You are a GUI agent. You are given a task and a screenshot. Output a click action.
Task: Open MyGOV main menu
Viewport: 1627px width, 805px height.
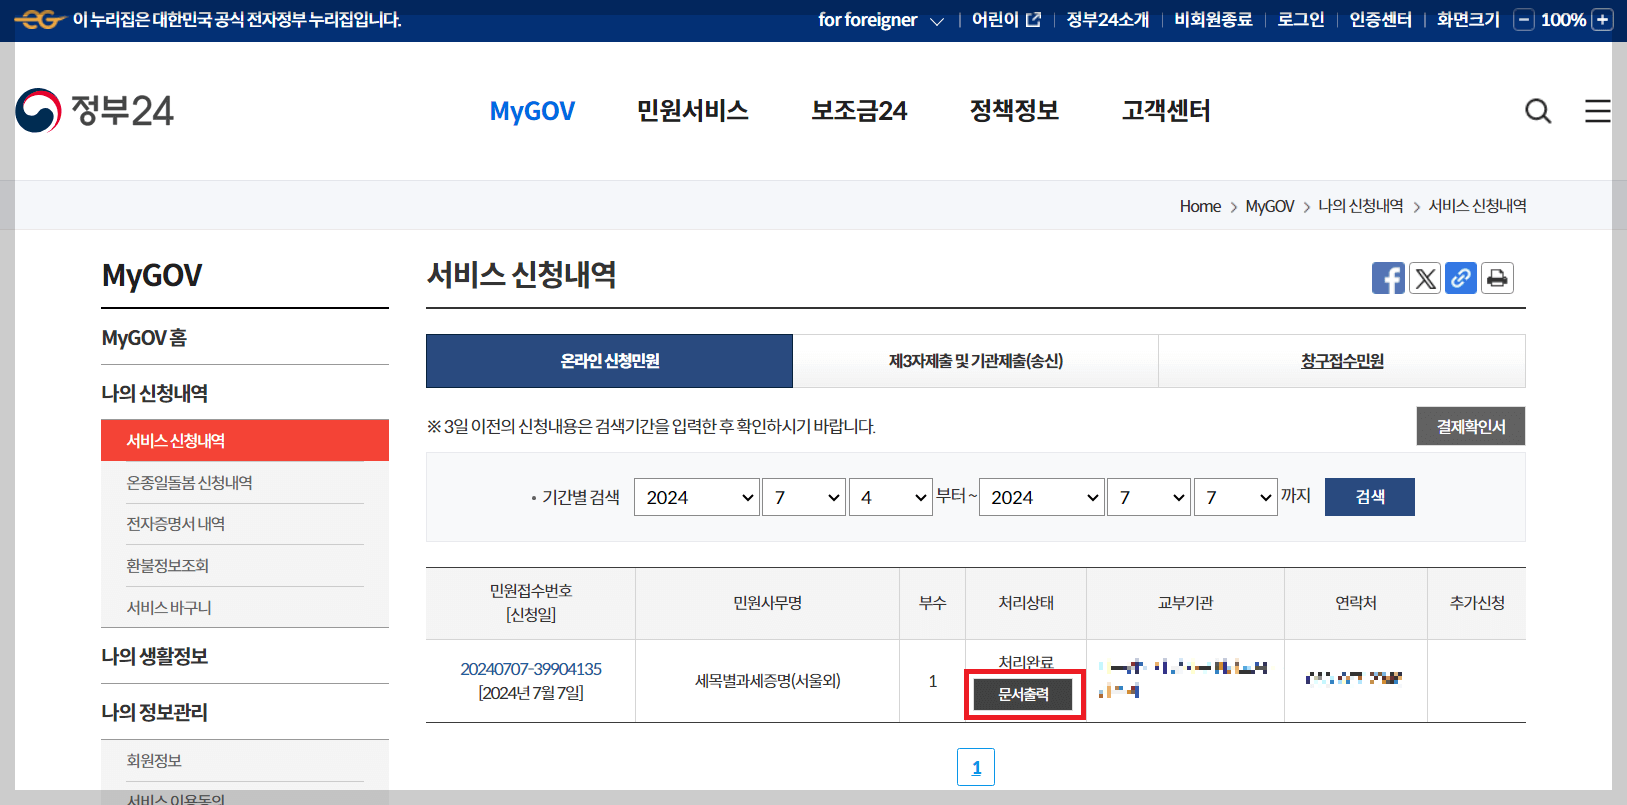click(532, 111)
